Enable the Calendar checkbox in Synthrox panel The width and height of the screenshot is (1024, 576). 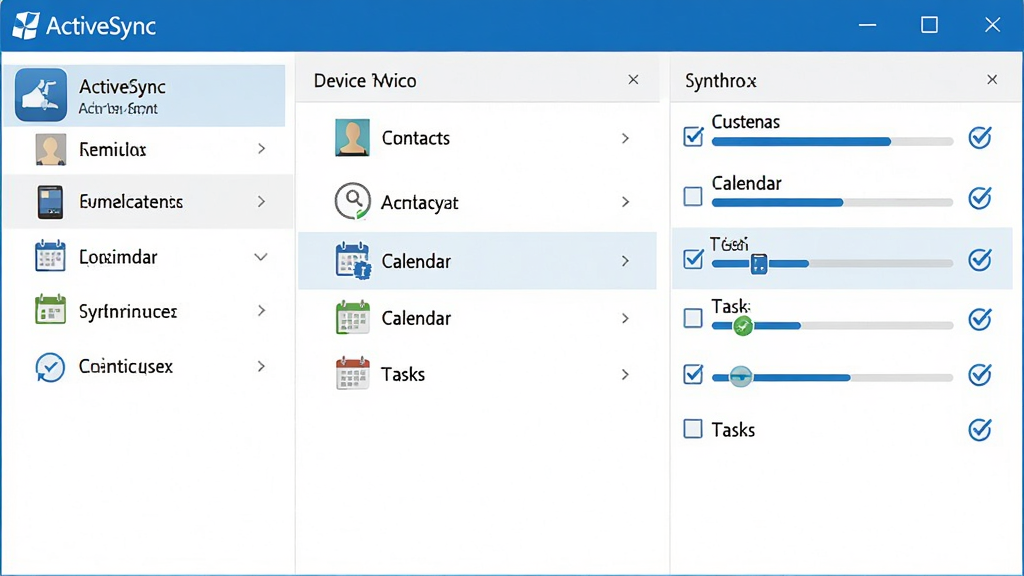click(x=693, y=197)
